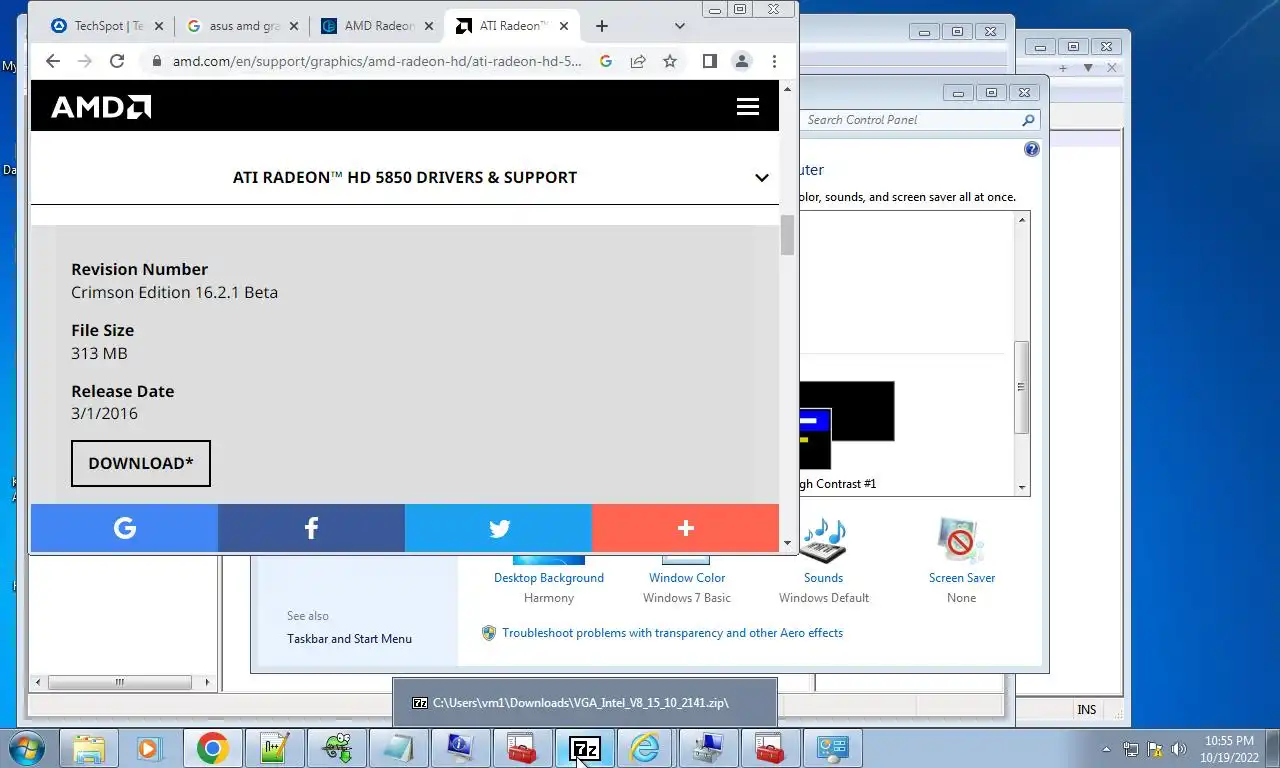Share page on Facebook
1280x768 pixels.
point(311,528)
